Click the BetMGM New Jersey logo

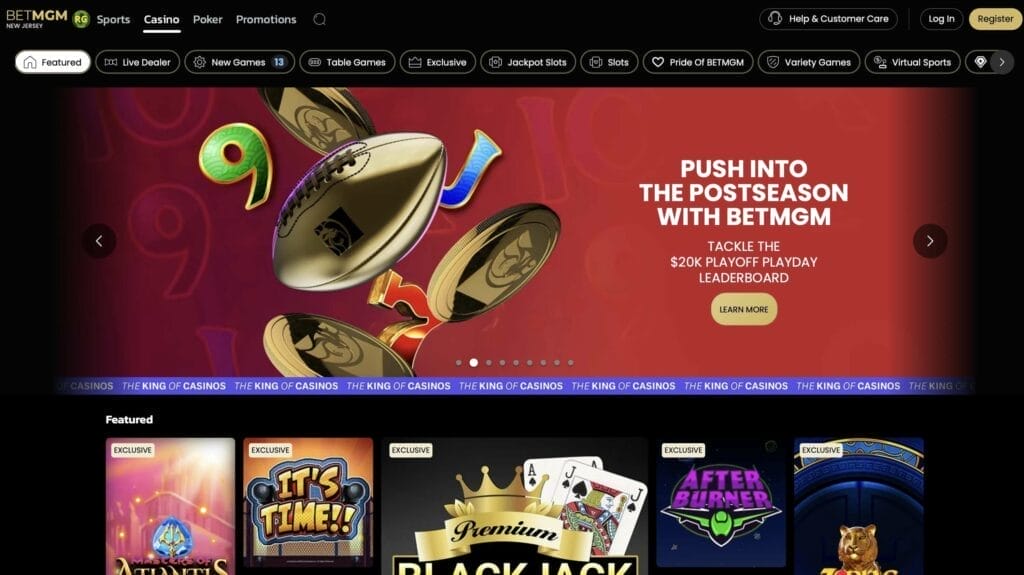[x=37, y=18]
